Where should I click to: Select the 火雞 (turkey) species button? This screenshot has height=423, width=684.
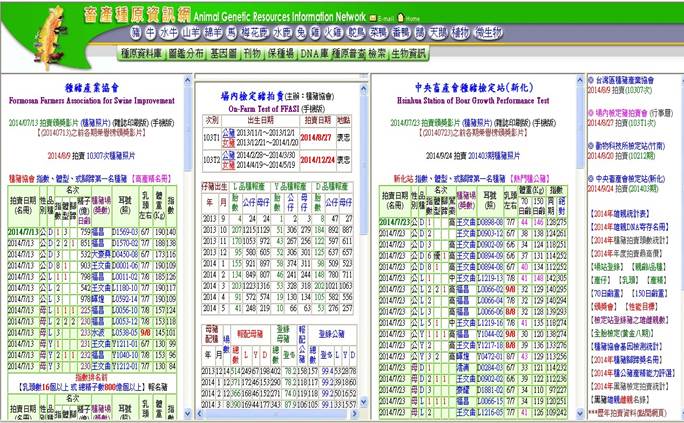pos(334,33)
